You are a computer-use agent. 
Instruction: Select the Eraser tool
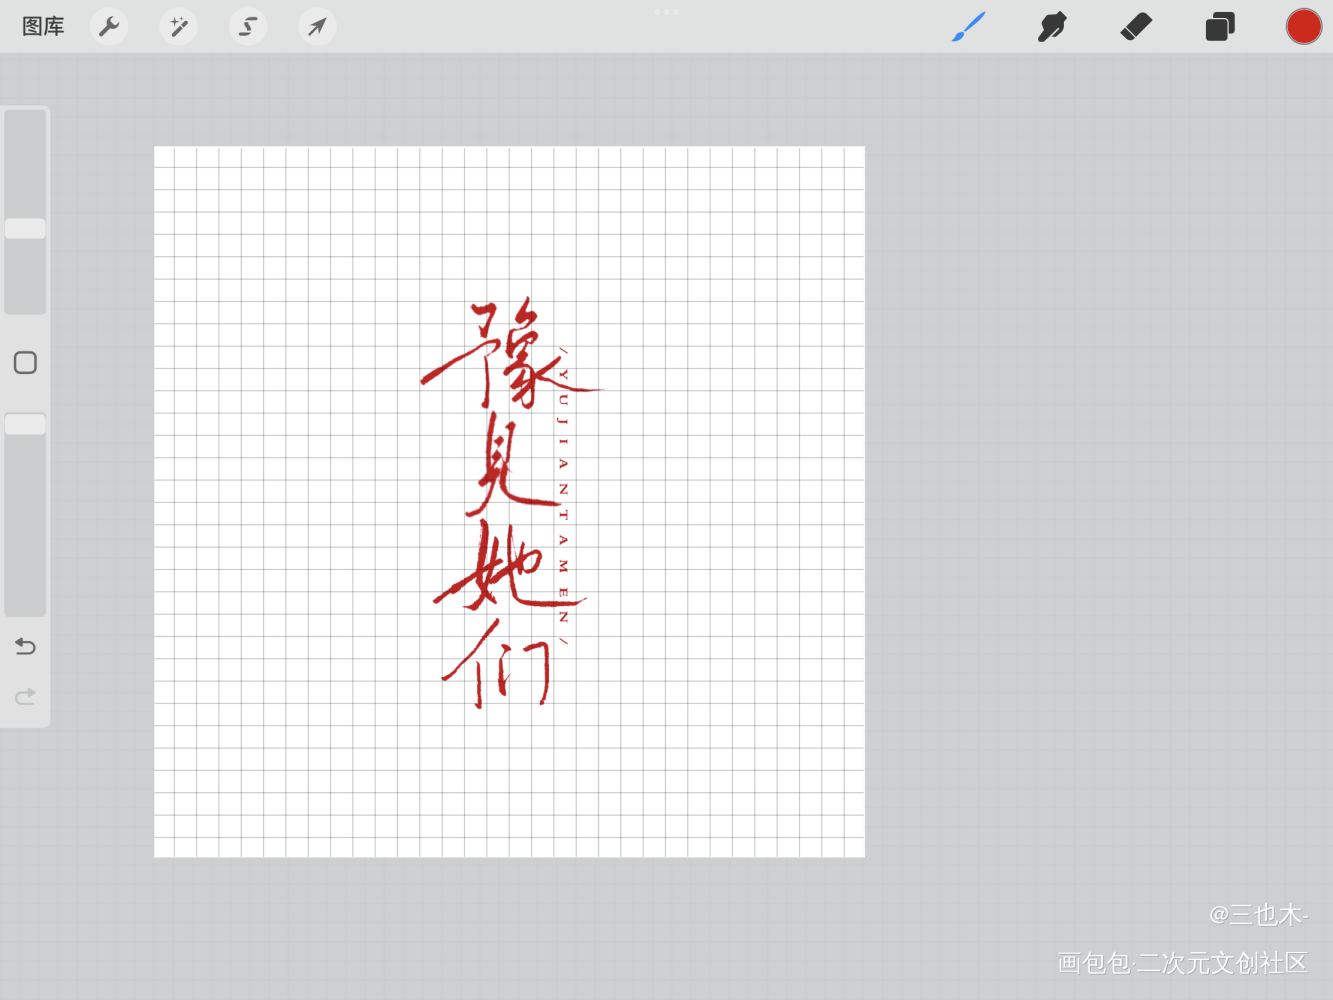tap(1136, 27)
